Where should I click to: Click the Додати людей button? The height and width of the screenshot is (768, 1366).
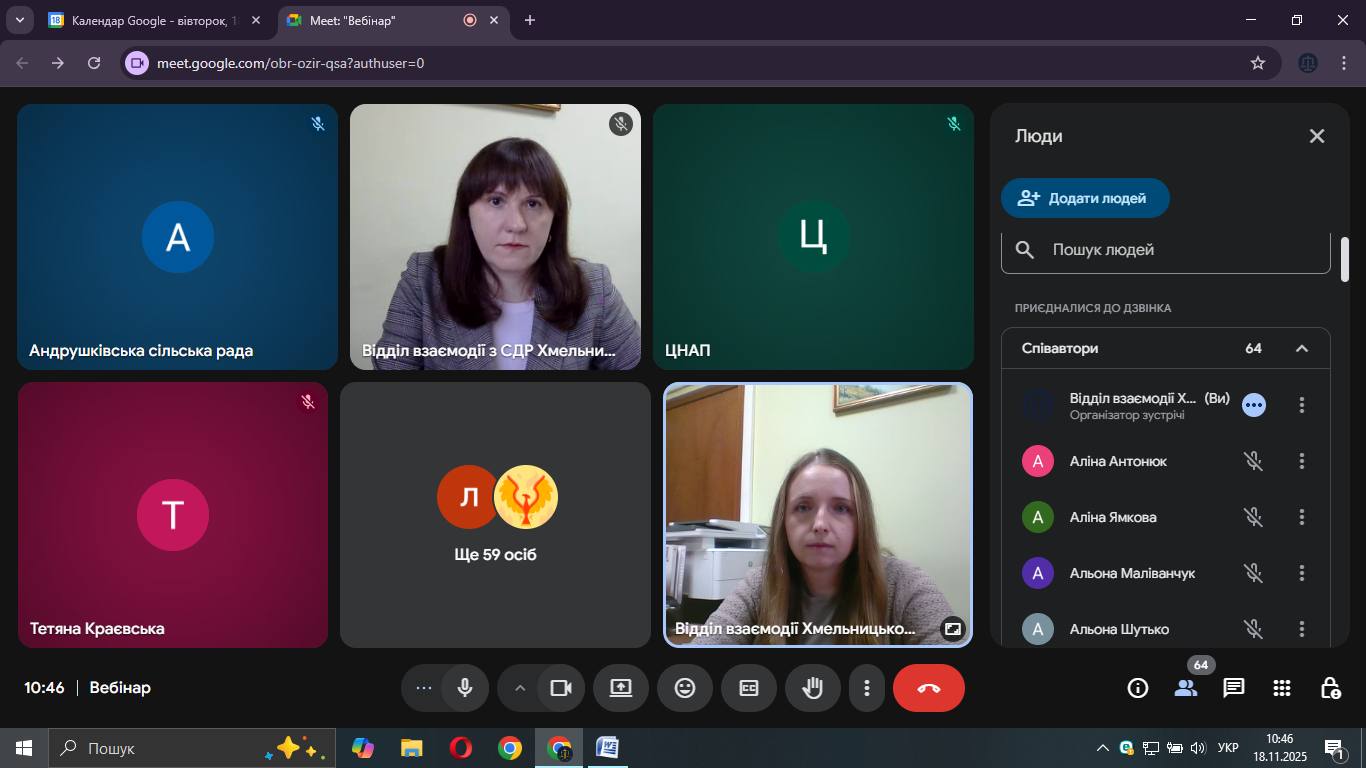[1085, 198]
